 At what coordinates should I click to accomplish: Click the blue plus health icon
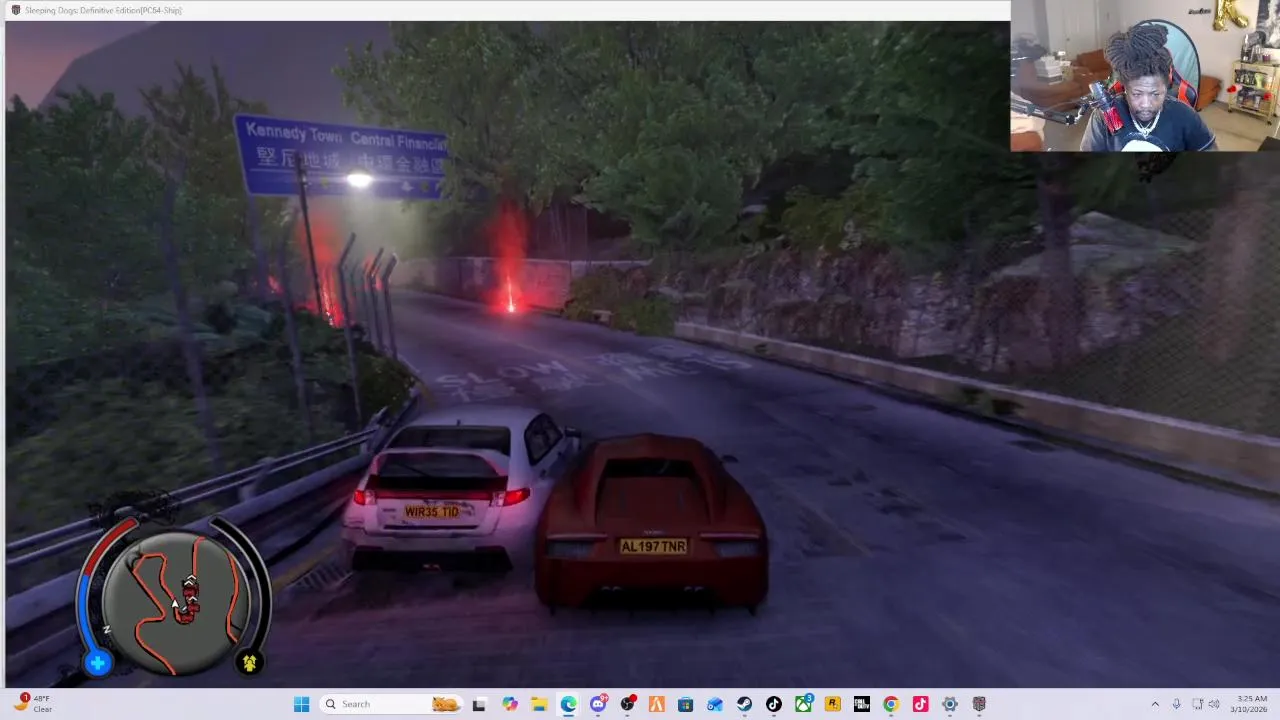click(98, 662)
